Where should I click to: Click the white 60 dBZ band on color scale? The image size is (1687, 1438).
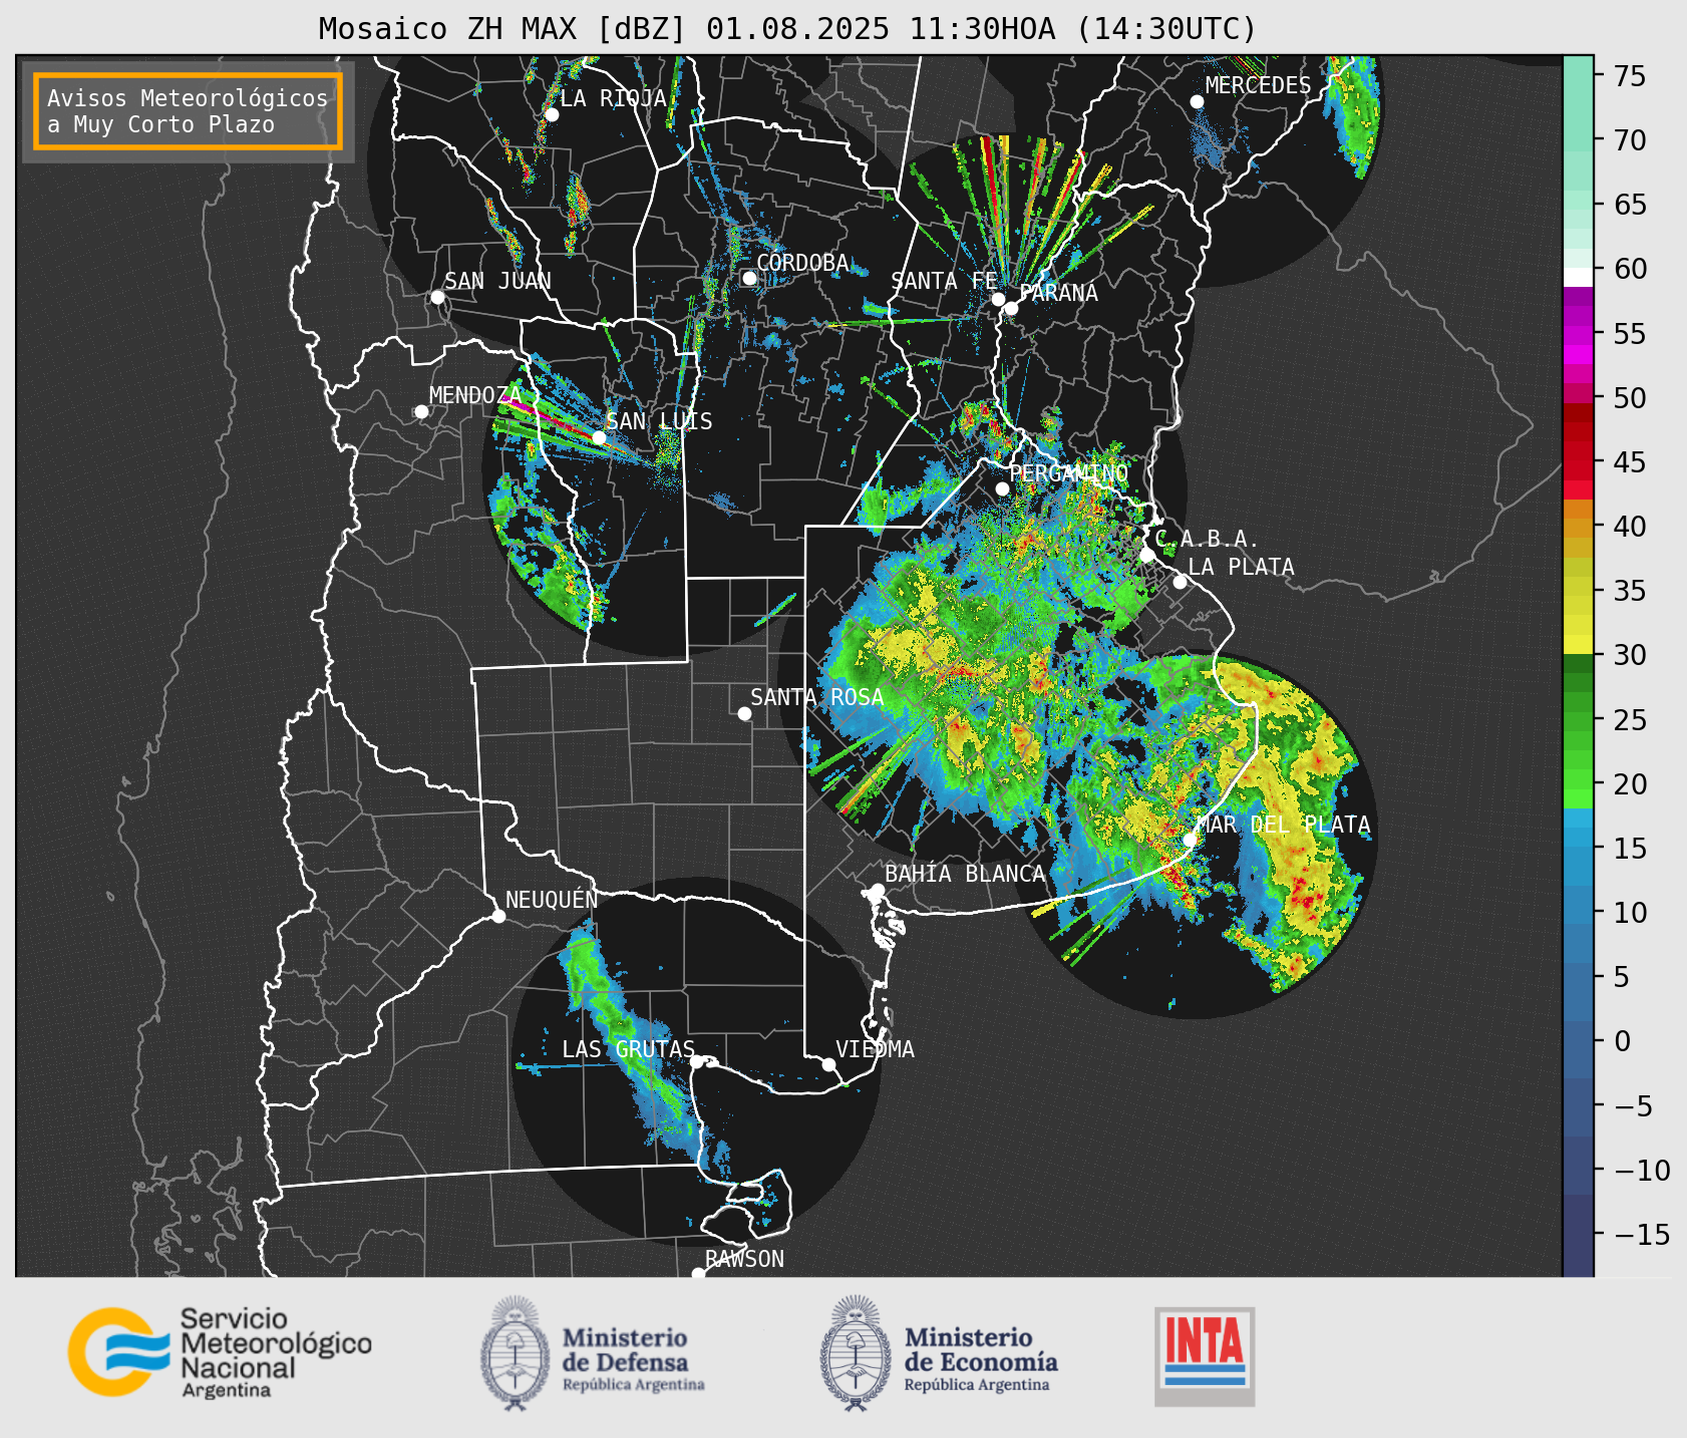(1578, 276)
